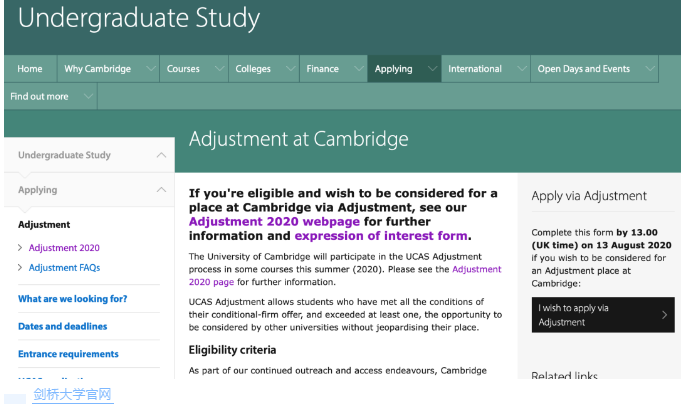Image resolution: width=681 pixels, height=409 pixels.
Task: Follow the expression of interest form link
Action: pos(380,237)
